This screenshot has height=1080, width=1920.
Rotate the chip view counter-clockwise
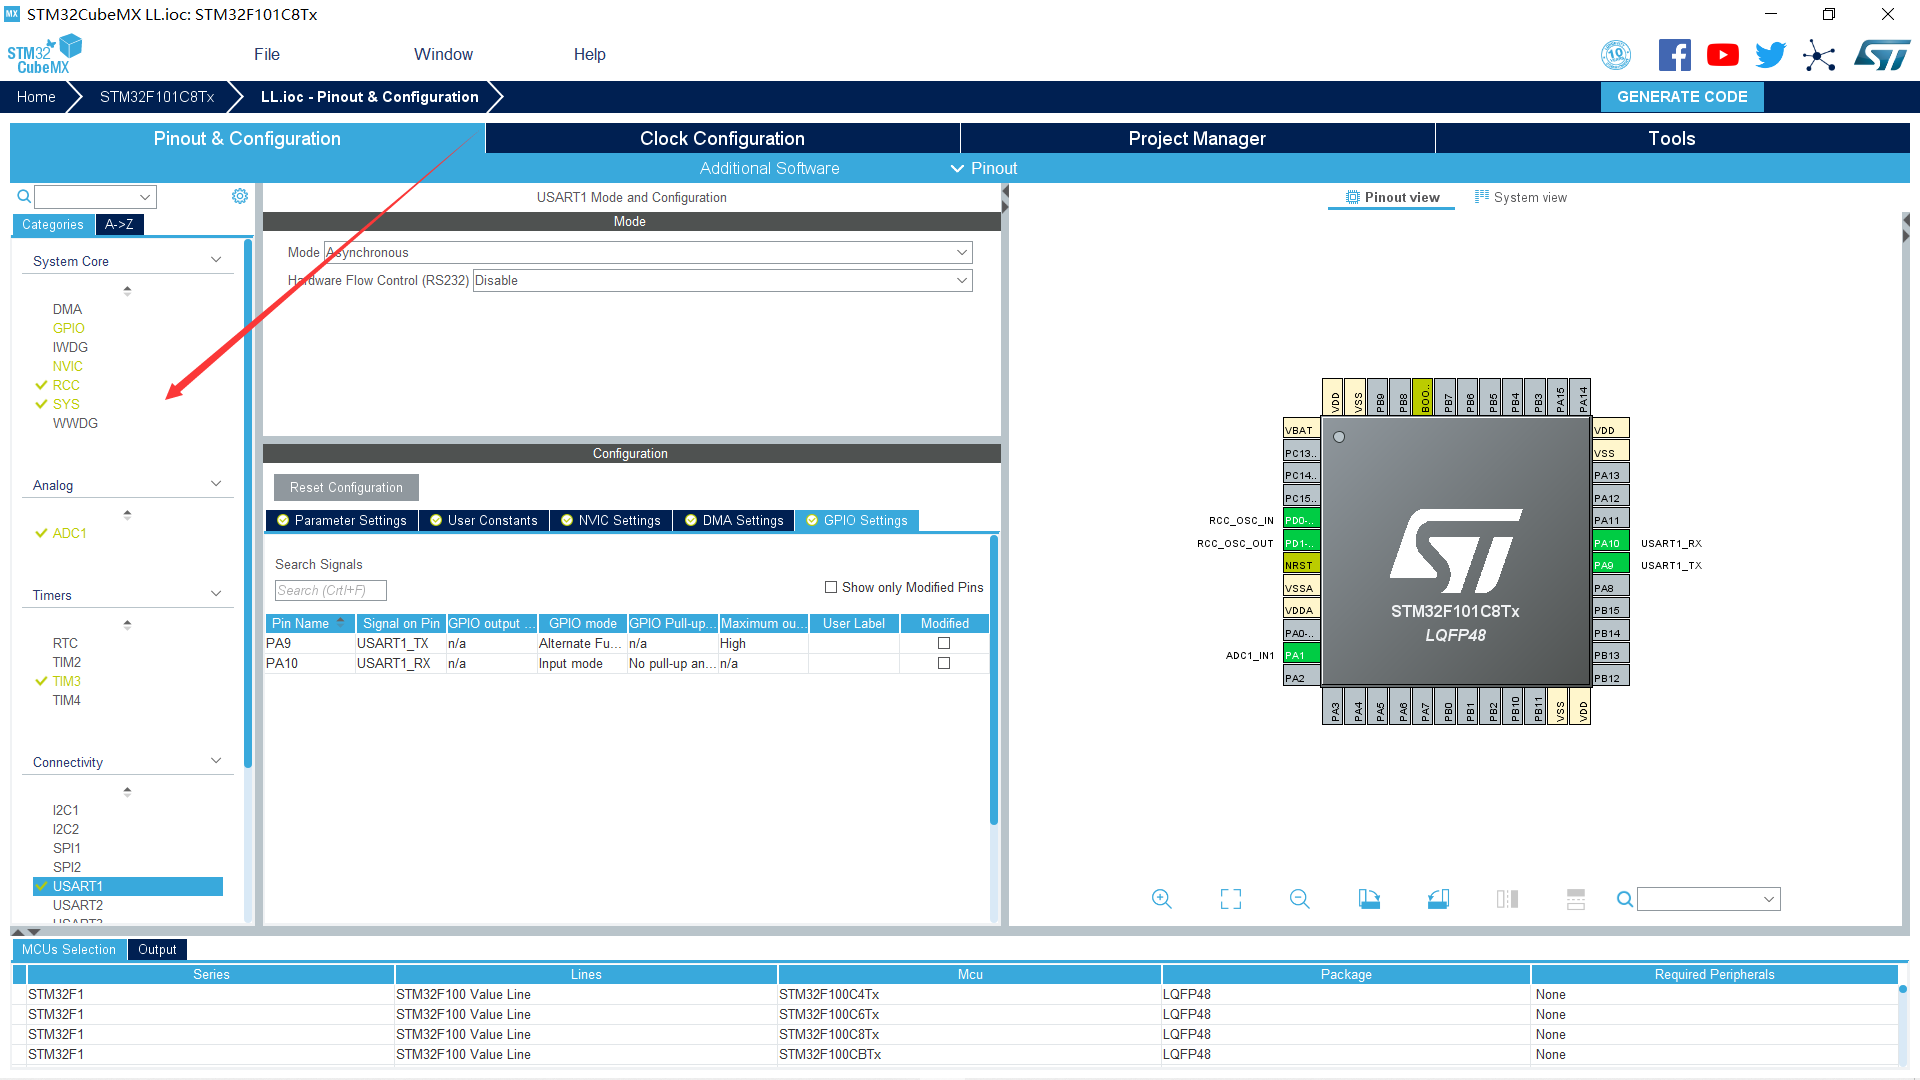coord(1438,899)
